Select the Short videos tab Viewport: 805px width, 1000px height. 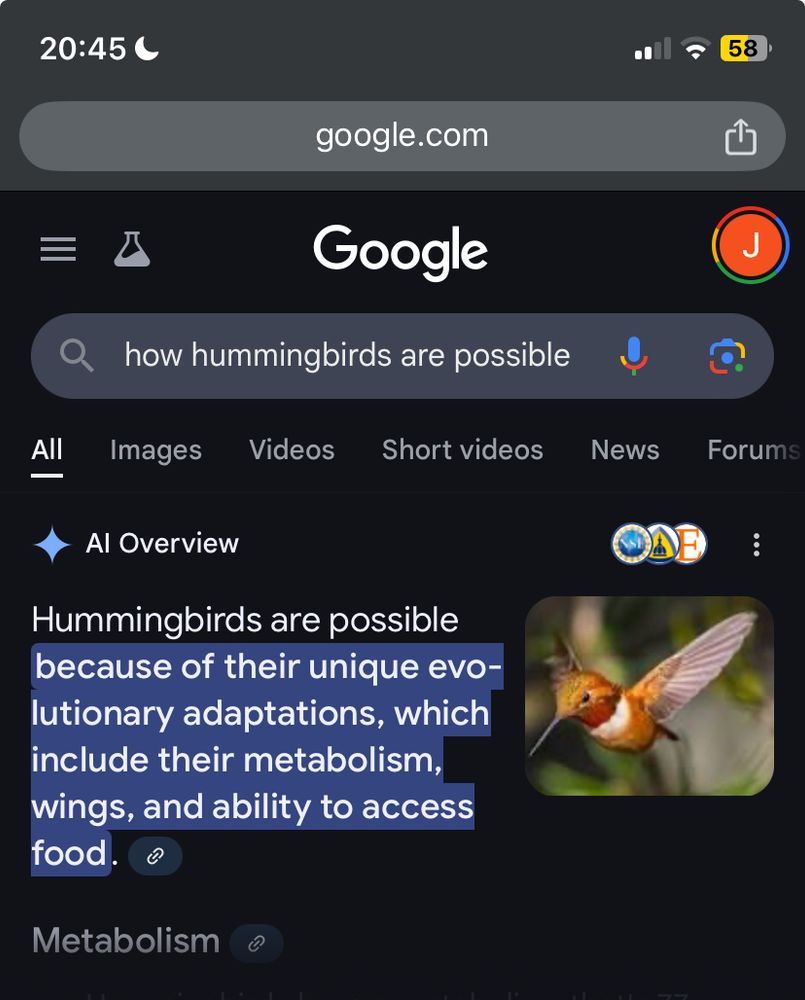tap(462, 450)
